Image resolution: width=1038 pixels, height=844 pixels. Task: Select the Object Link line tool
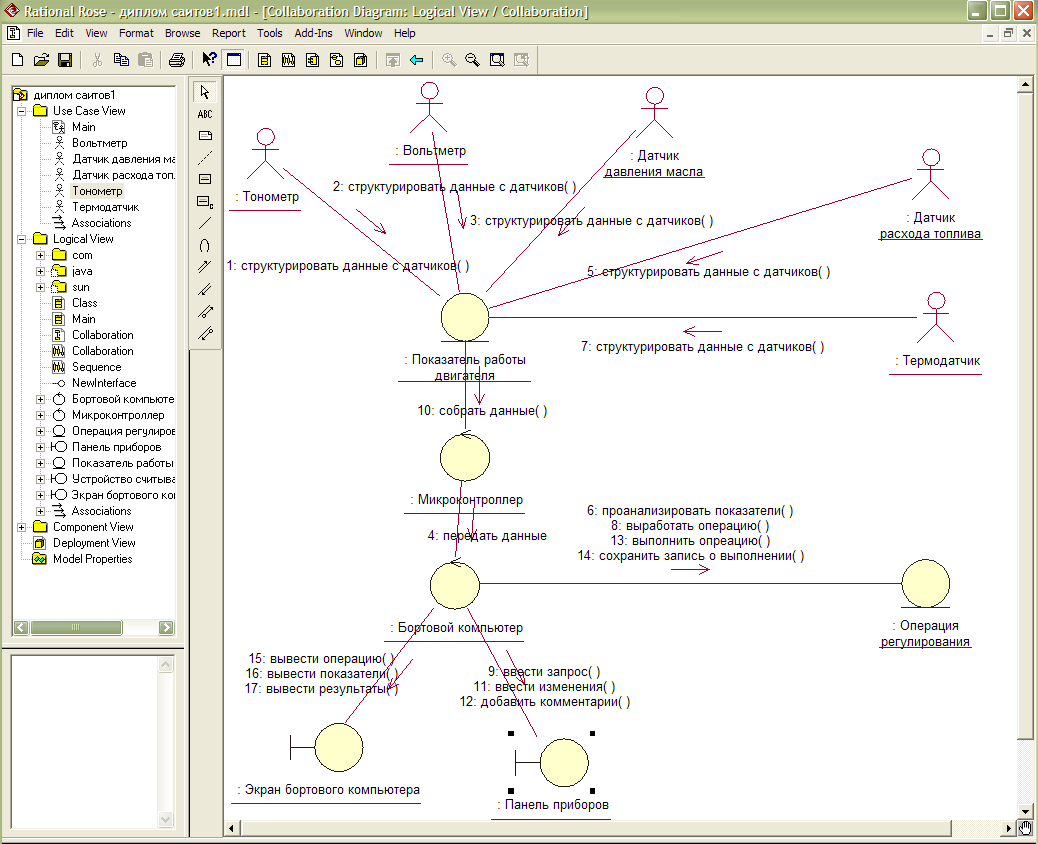(x=205, y=223)
